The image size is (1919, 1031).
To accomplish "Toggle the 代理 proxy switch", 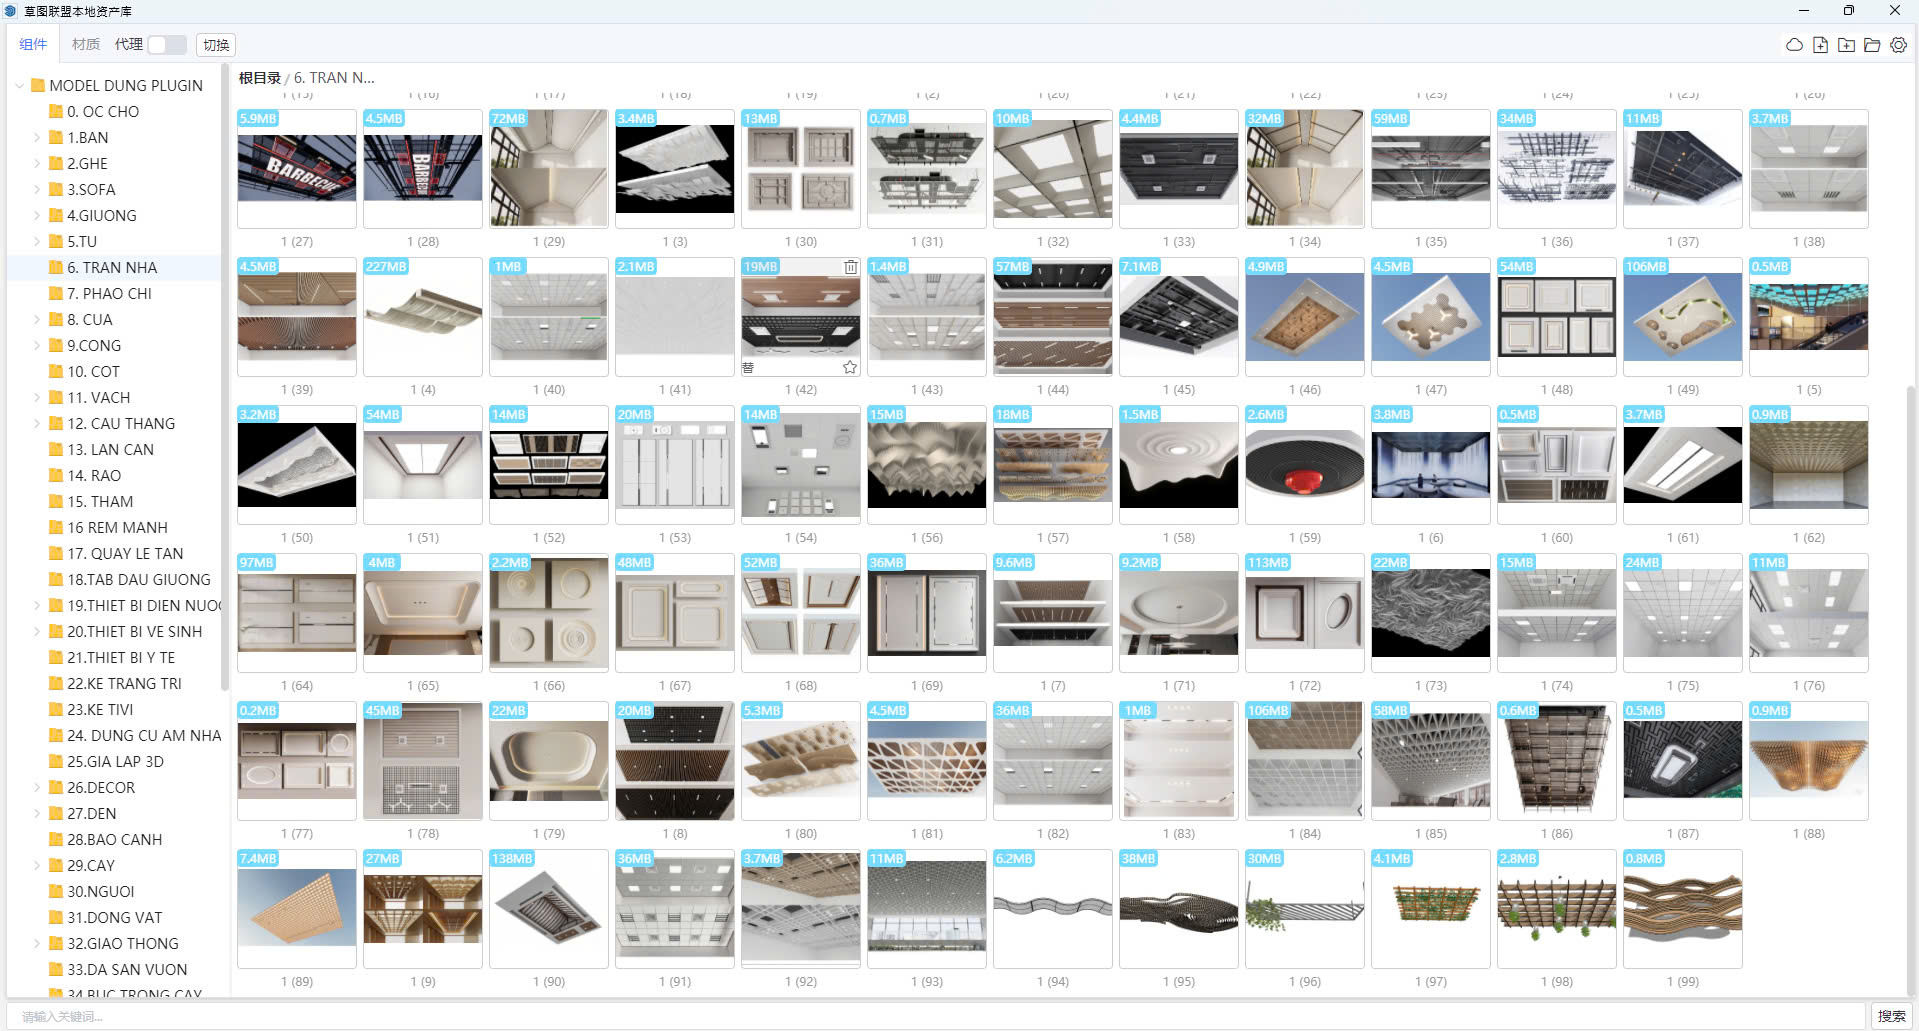I will coord(166,45).
